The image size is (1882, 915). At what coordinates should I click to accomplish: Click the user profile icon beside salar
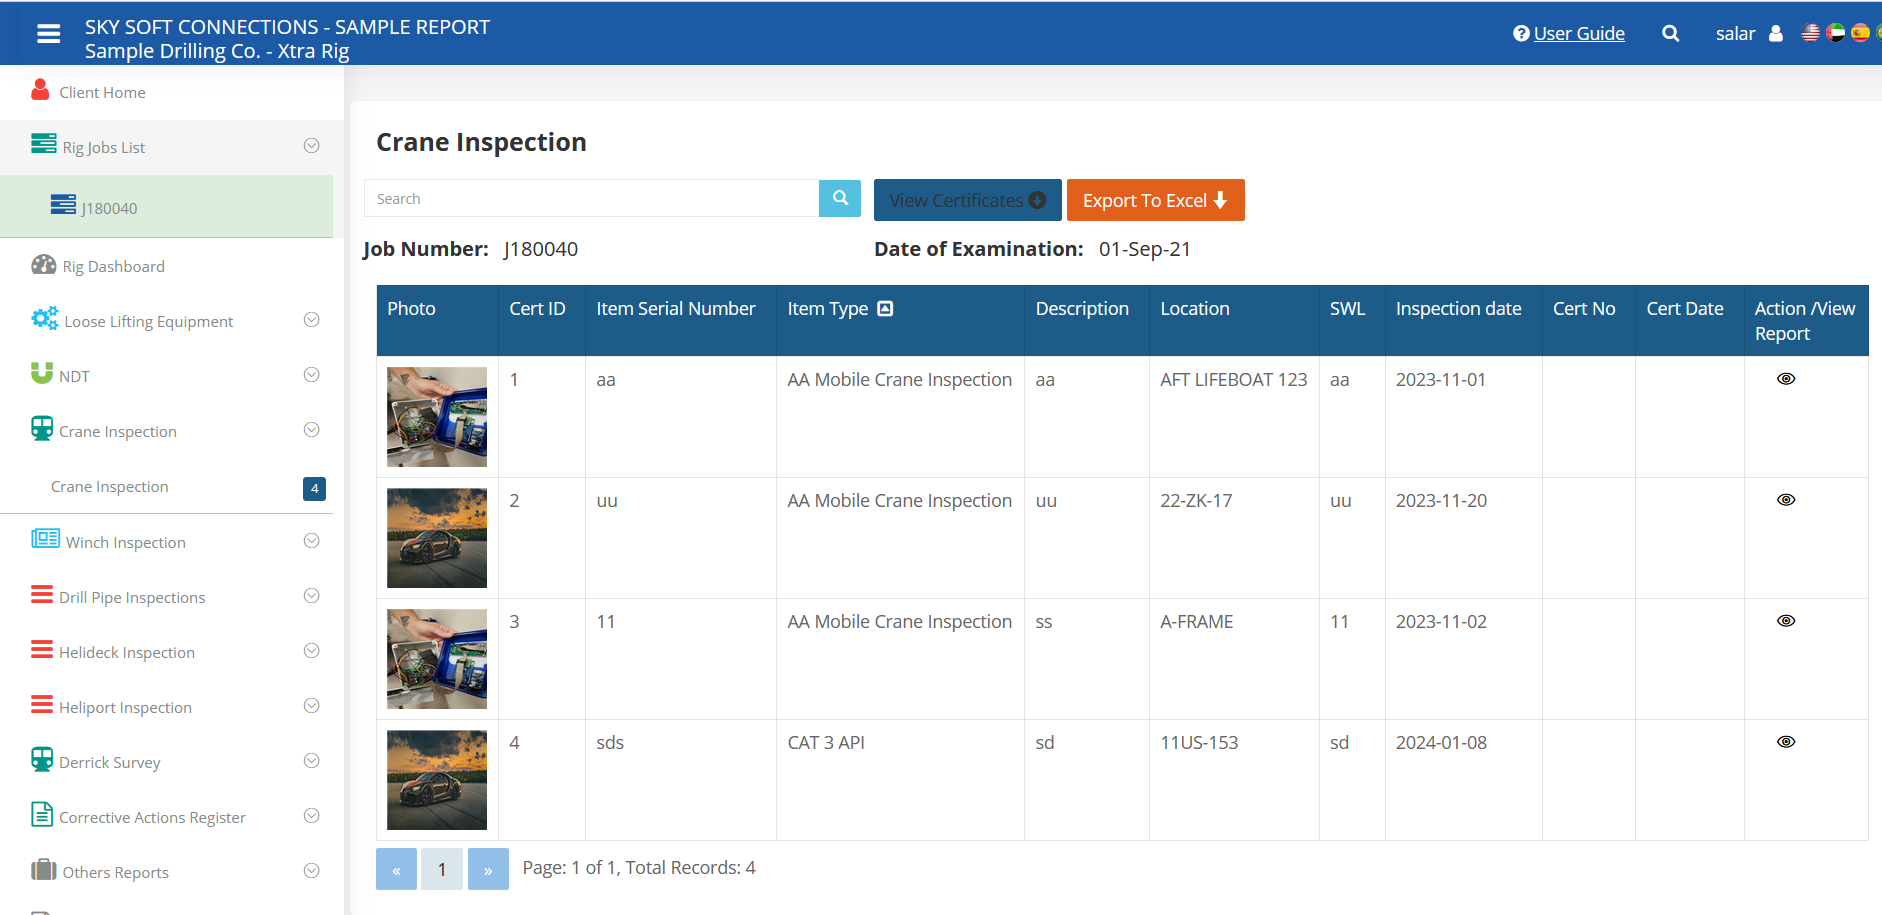tap(1776, 34)
